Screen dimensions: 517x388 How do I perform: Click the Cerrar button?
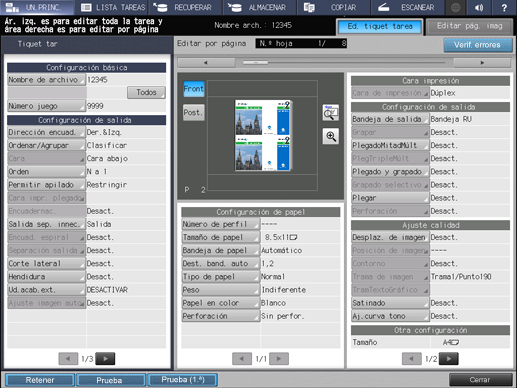coord(480,380)
